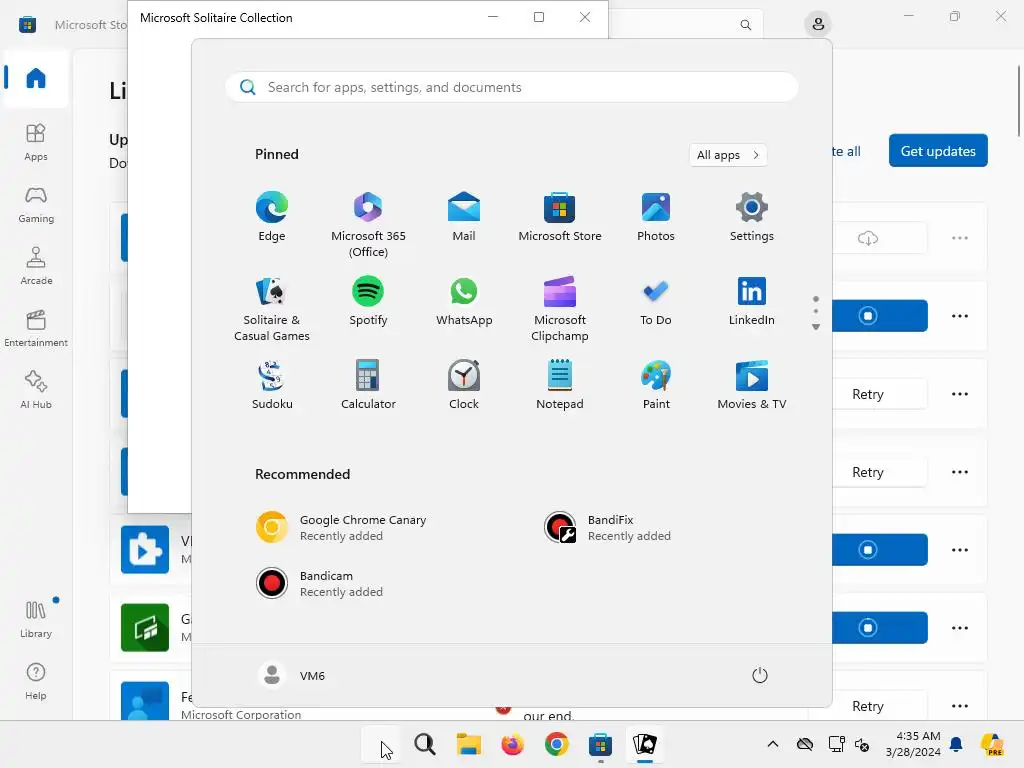The height and width of the screenshot is (768, 1024).
Task: Go to Home in Microsoft Store sidebar
Action: click(36, 78)
